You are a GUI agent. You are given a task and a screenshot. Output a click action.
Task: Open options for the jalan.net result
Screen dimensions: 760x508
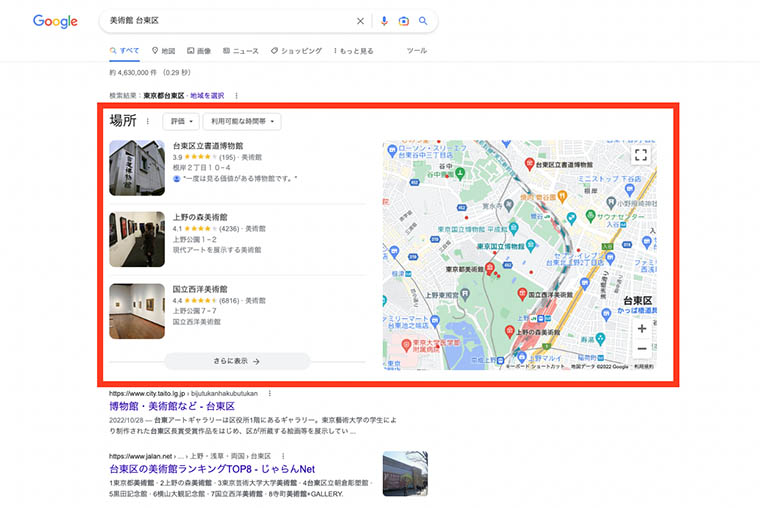283,456
